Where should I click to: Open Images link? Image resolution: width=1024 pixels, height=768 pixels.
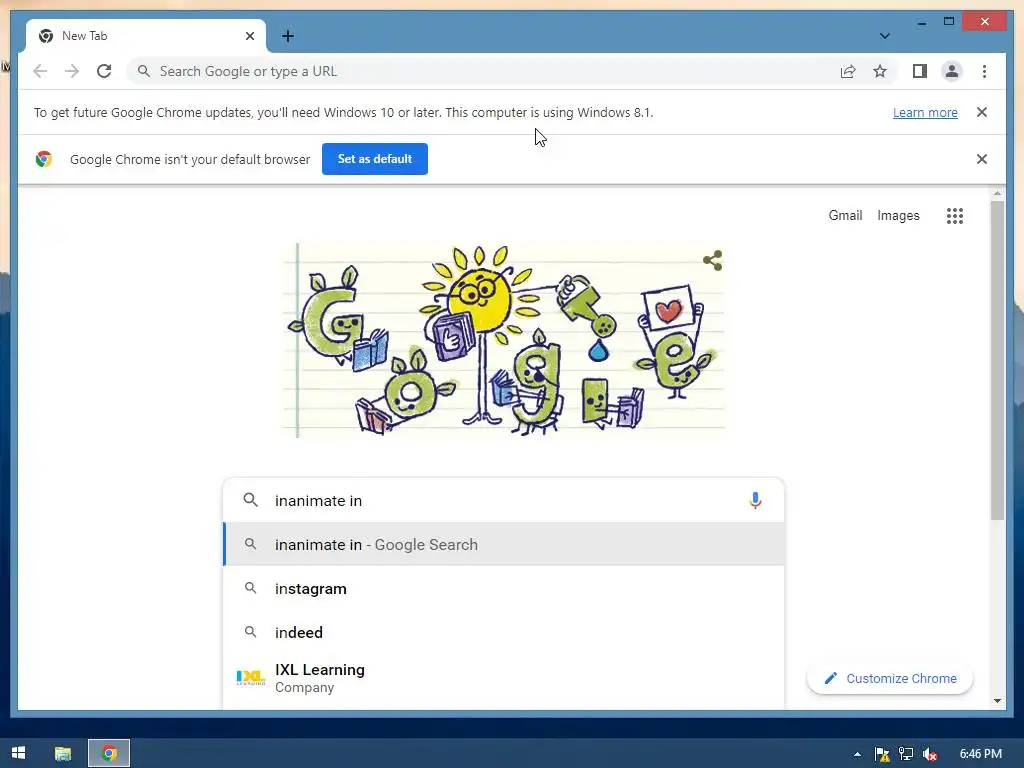pyautogui.click(x=898, y=216)
